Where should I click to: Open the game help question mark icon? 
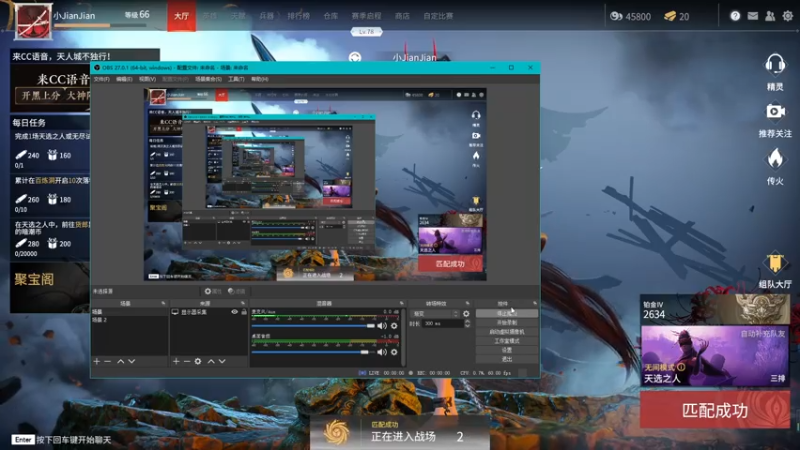(735, 16)
